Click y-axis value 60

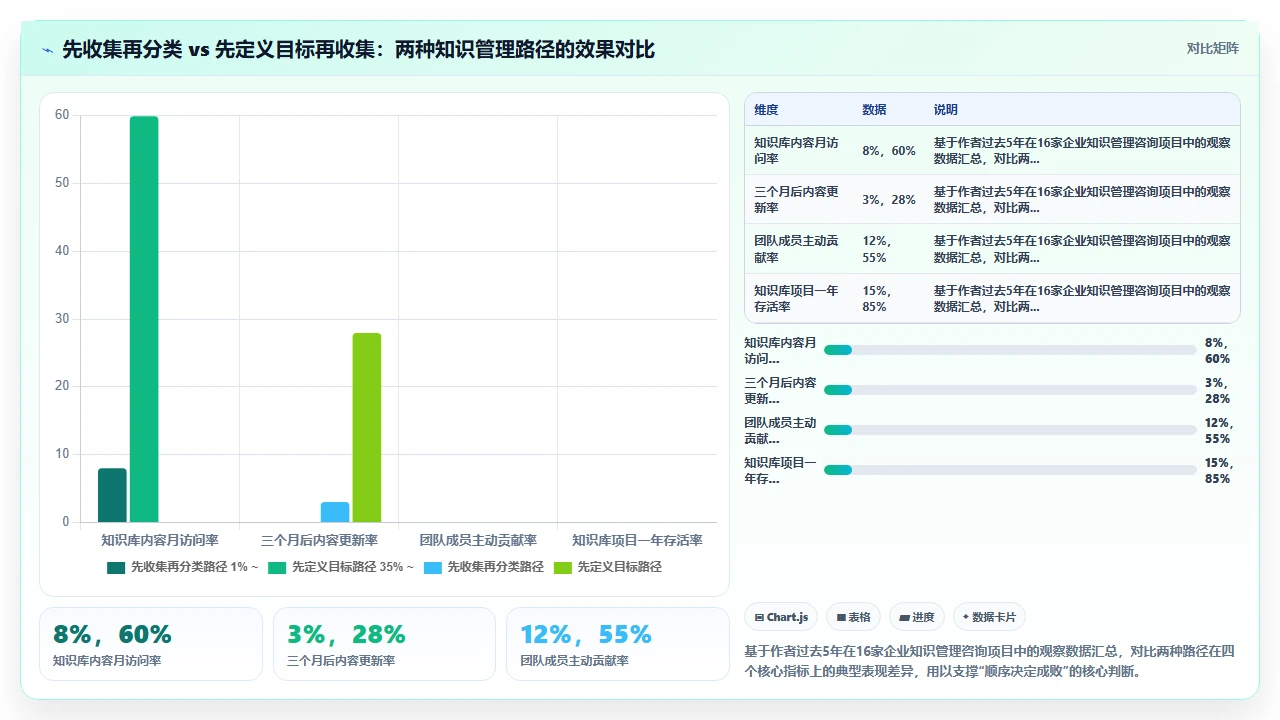pyautogui.click(x=62, y=115)
